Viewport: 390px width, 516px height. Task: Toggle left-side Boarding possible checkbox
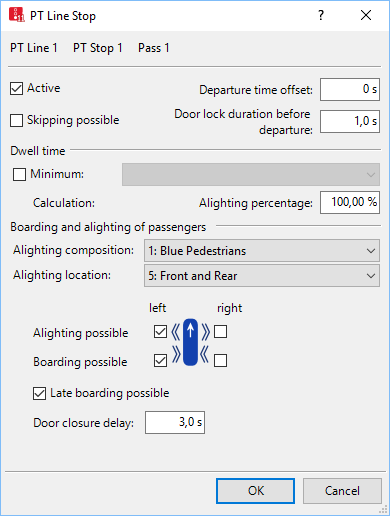click(x=160, y=360)
